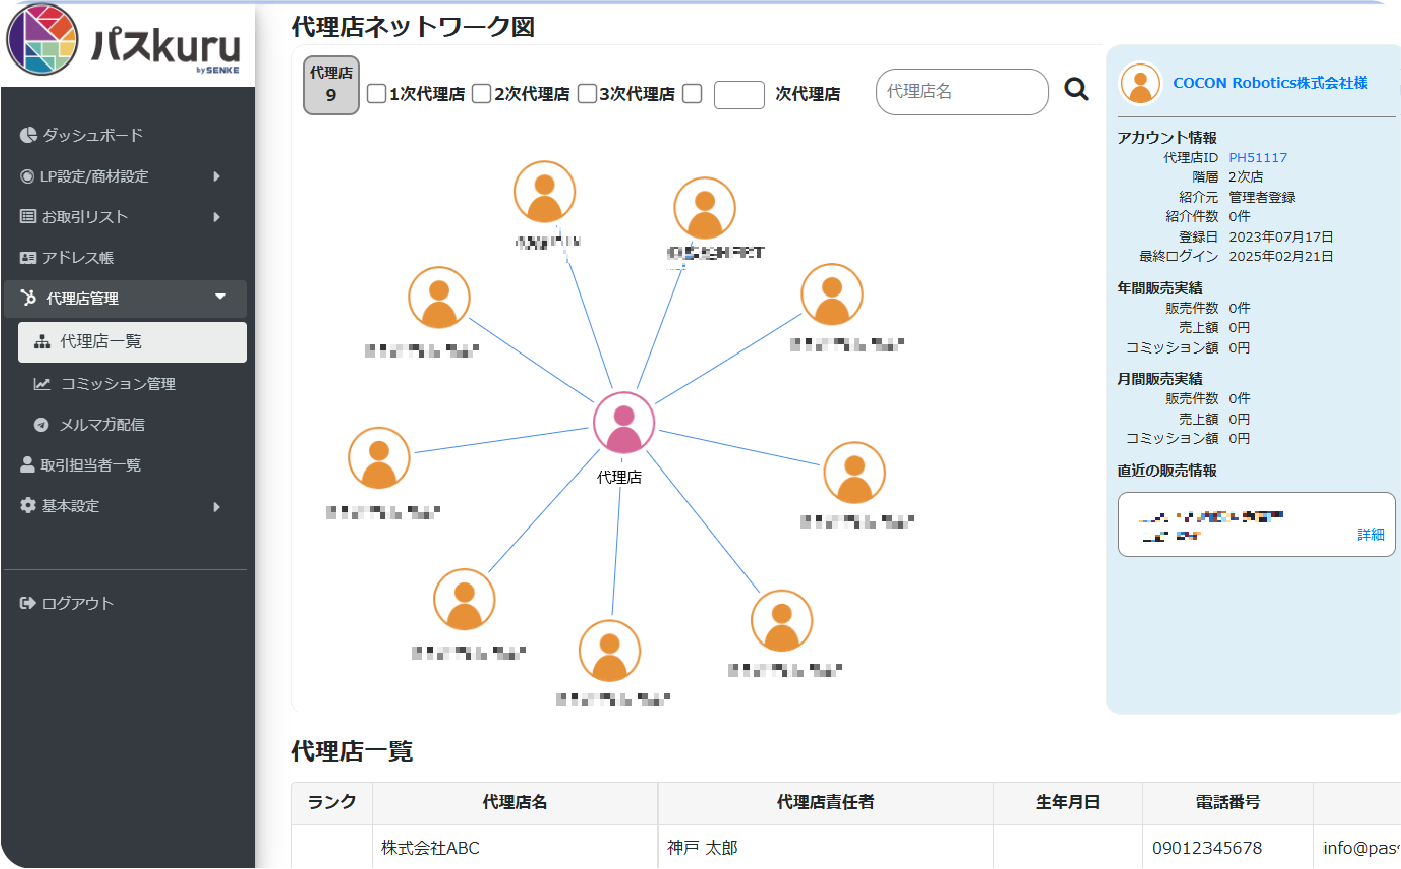Click the 代理店名 search field
Image resolution: width=1401 pixels, height=869 pixels.
[x=962, y=92]
